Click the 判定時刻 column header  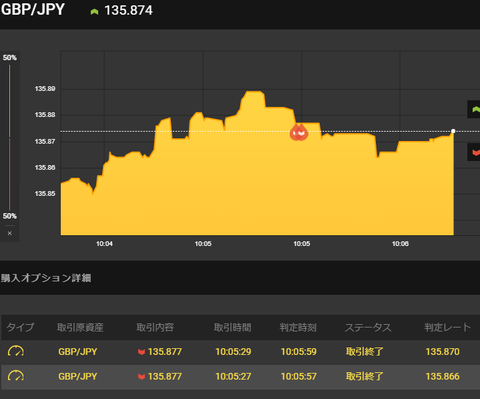pos(298,327)
